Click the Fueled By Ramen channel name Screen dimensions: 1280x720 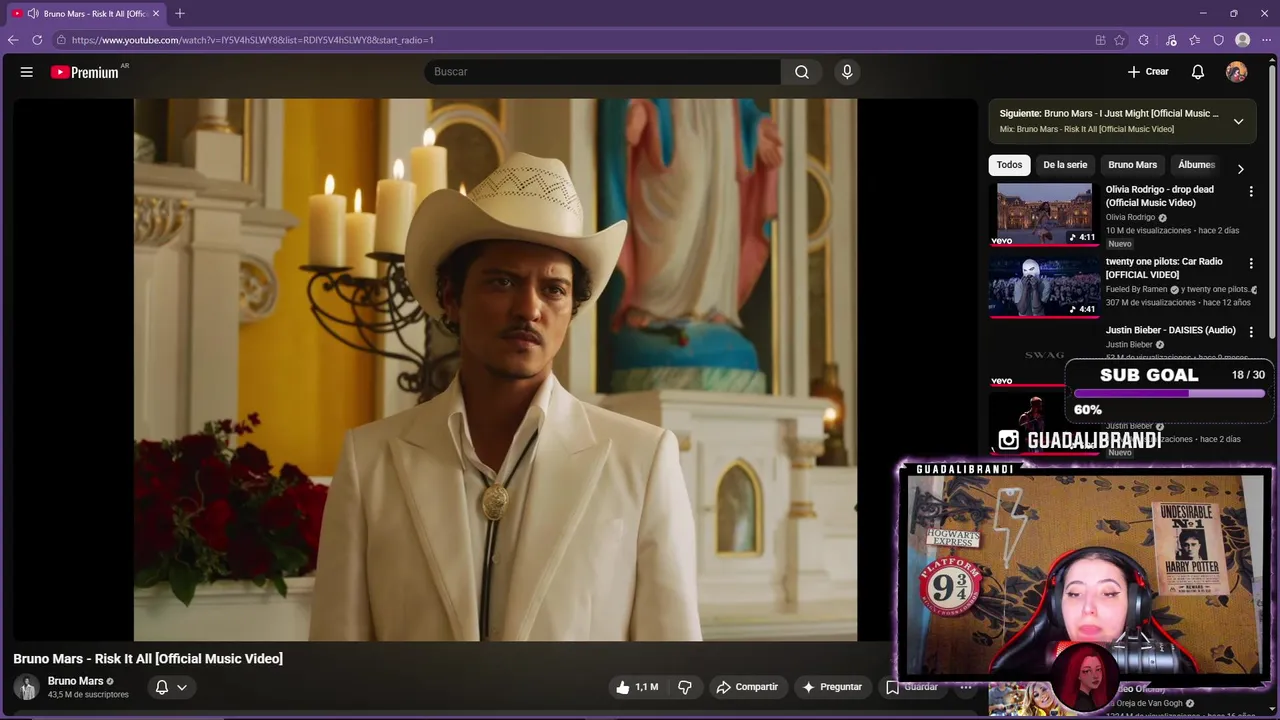click(x=1136, y=289)
